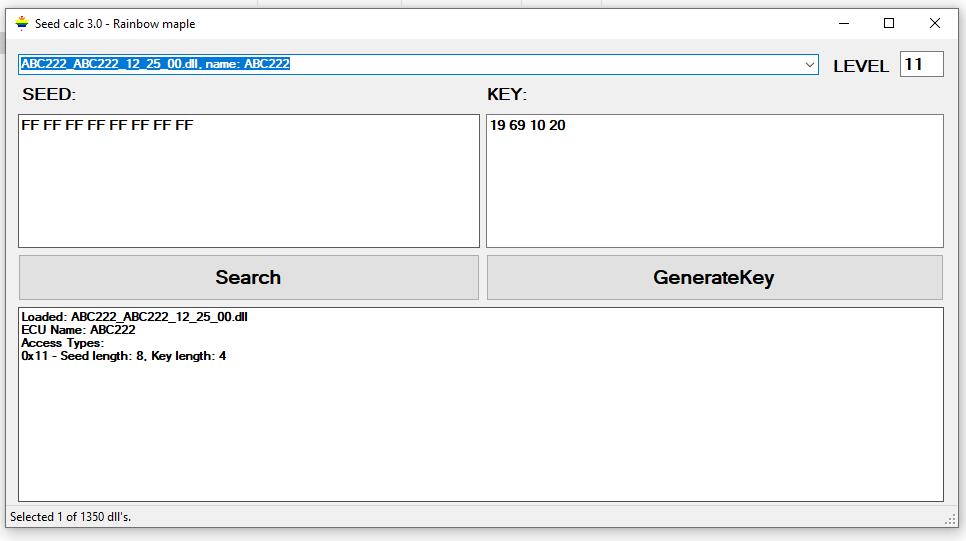Click the LEVEL label
966x541 pixels.
[x=860, y=66]
